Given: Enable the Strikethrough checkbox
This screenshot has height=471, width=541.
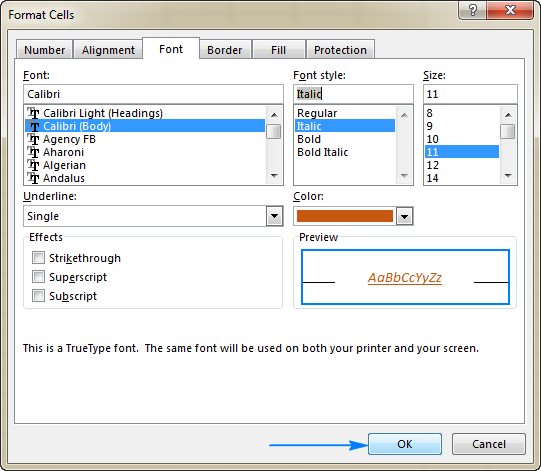Looking at the screenshot, I should click(38, 257).
